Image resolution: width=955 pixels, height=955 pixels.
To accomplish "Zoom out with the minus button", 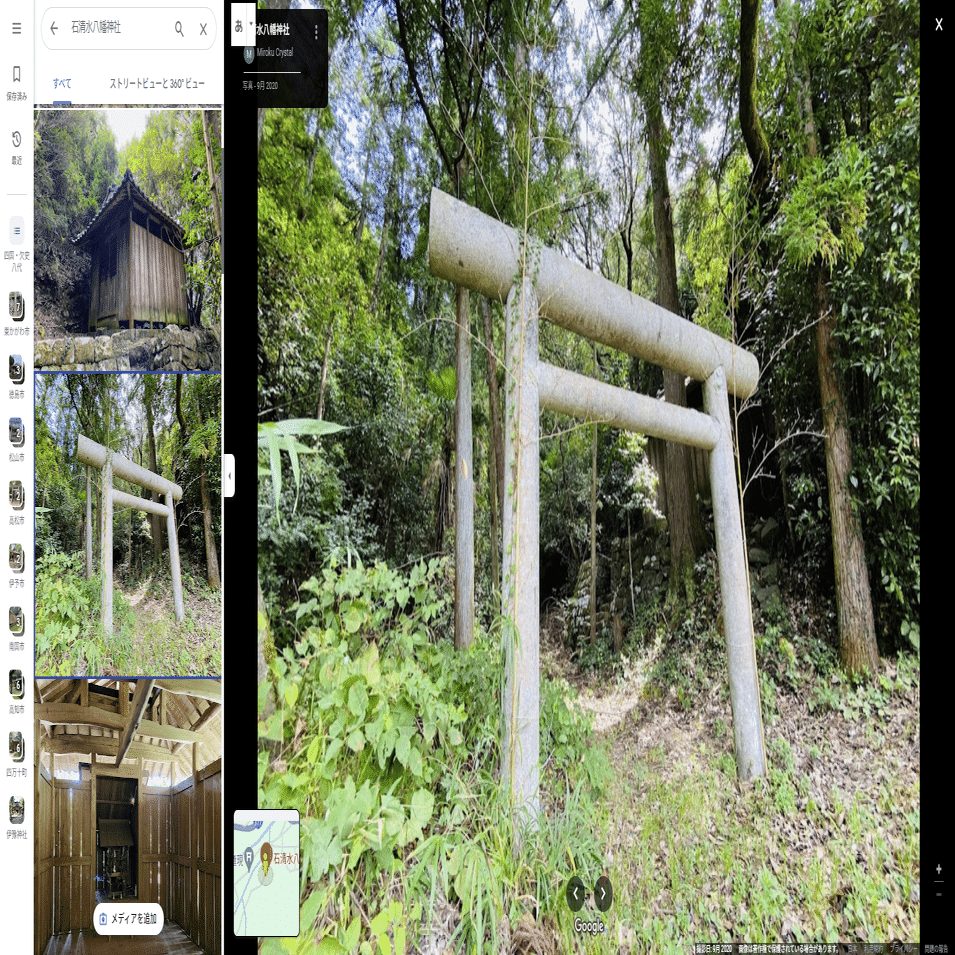I will 939,894.
